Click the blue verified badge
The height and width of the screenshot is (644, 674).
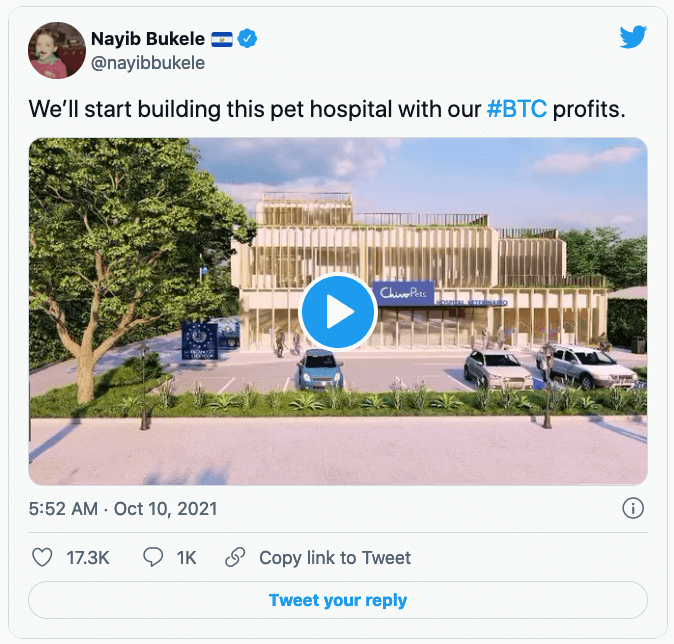coord(247,39)
